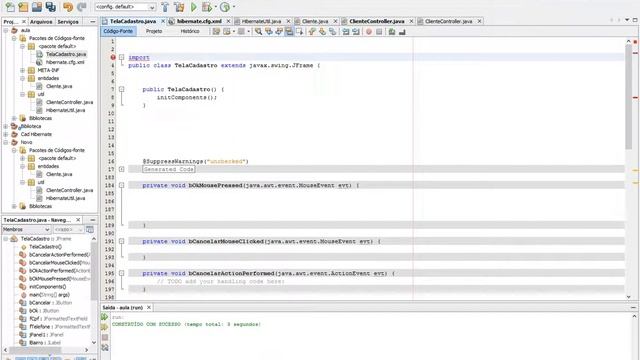Image resolution: width=640 pixels, height=360 pixels.
Task: Click the Next Bookmark icon
Action: click(x=322, y=31)
